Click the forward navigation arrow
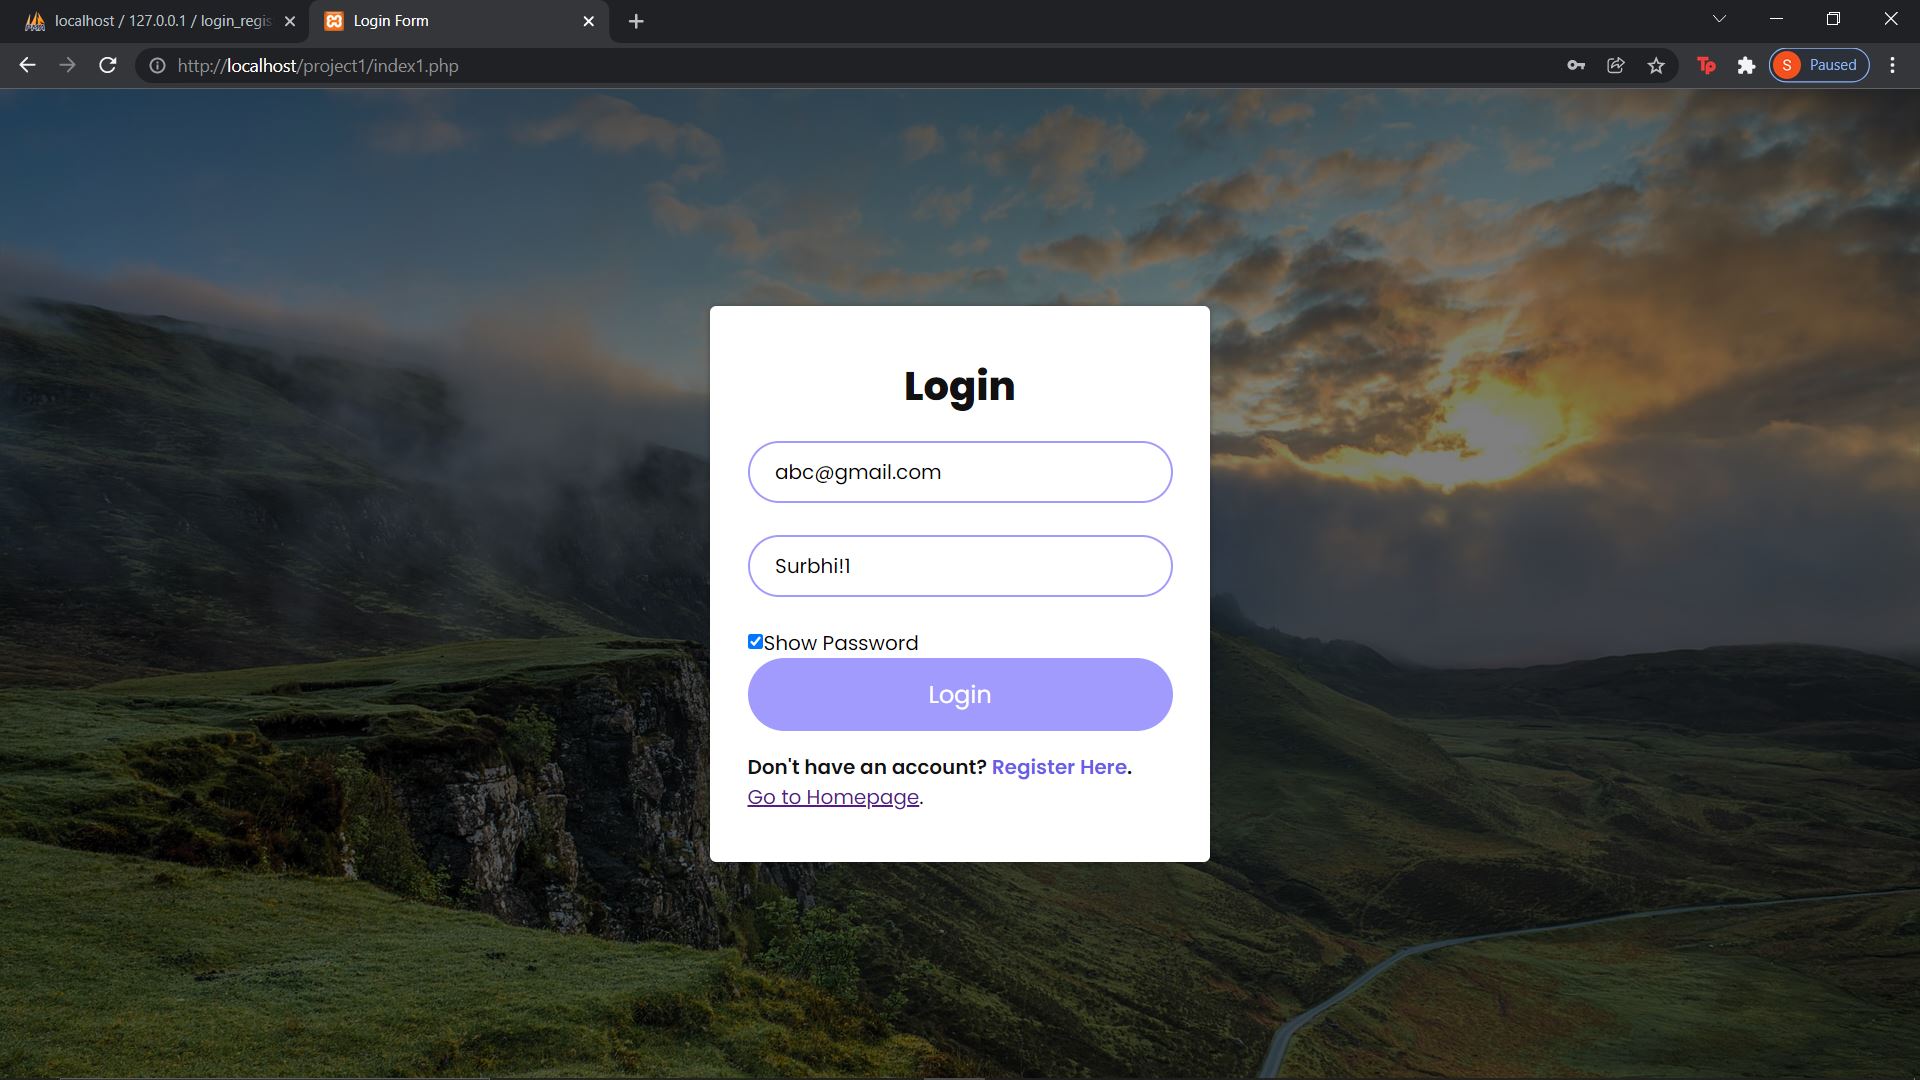 coord(66,65)
